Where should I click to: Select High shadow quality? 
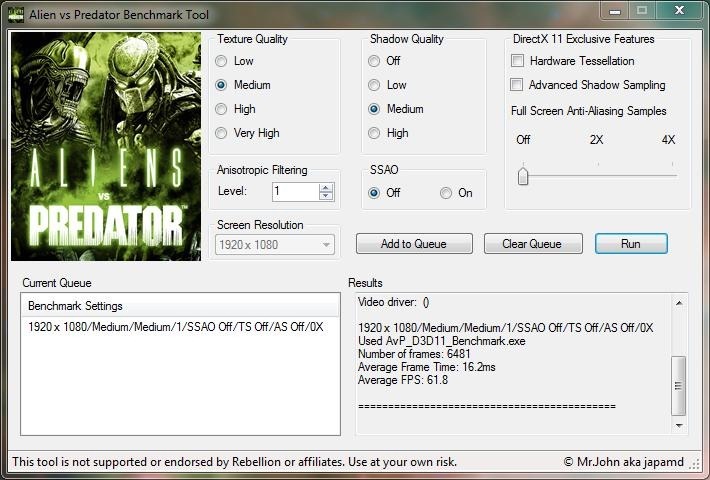point(375,133)
